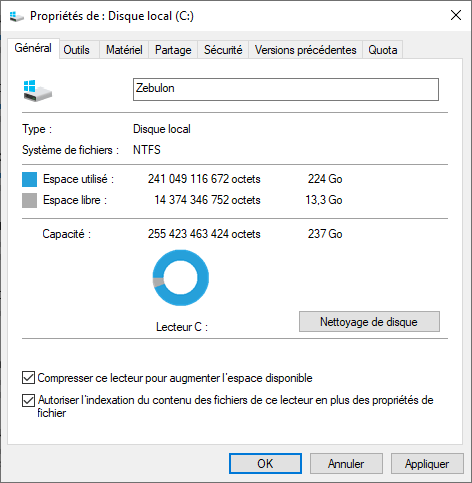Select the Général tab
The image size is (472, 483).
[x=33, y=48]
